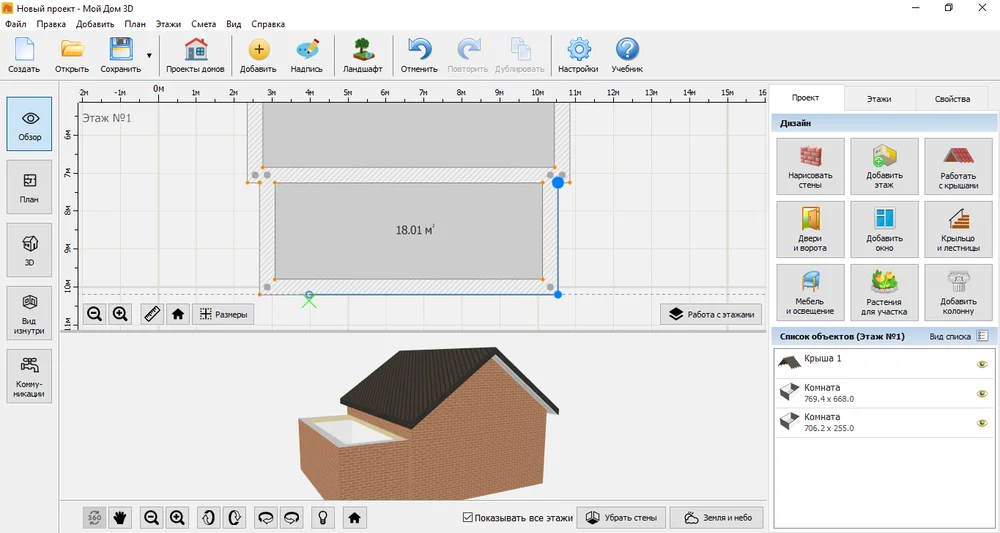Undo last action with Отменить
1000x533 pixels.
[419, 55]
